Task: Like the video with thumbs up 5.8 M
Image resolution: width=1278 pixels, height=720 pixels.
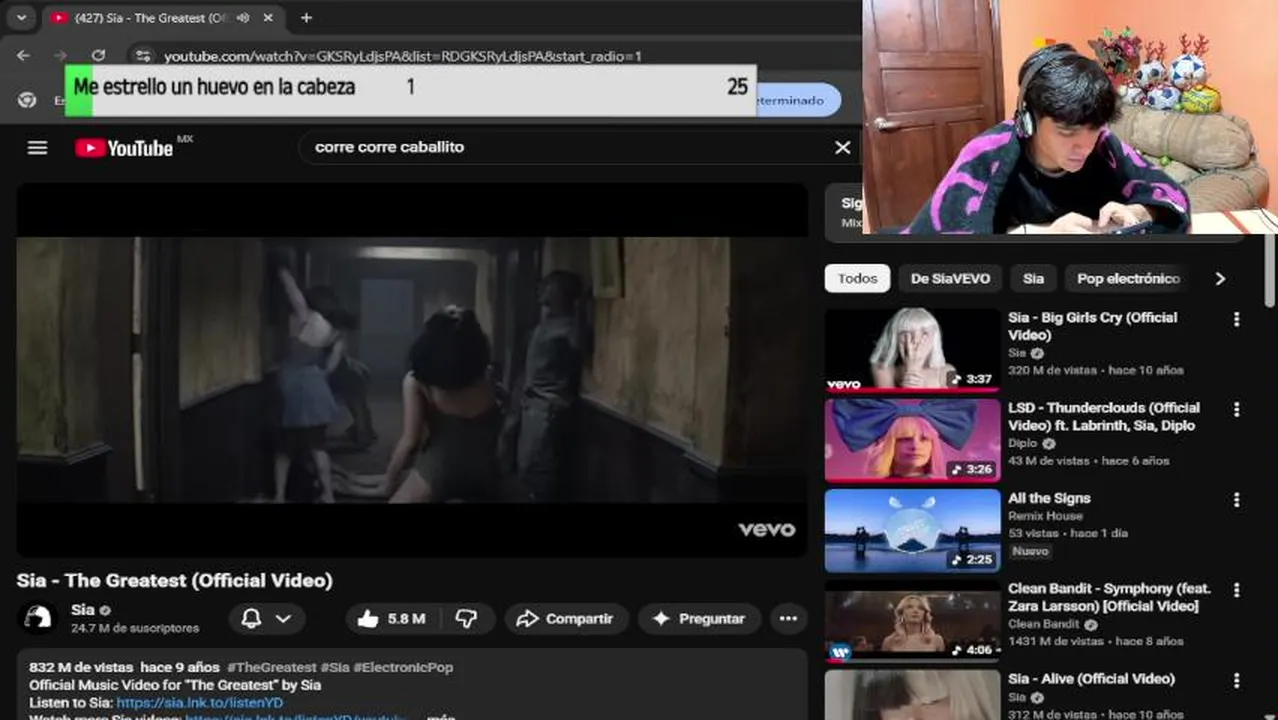Action: [x=391, y=619]
